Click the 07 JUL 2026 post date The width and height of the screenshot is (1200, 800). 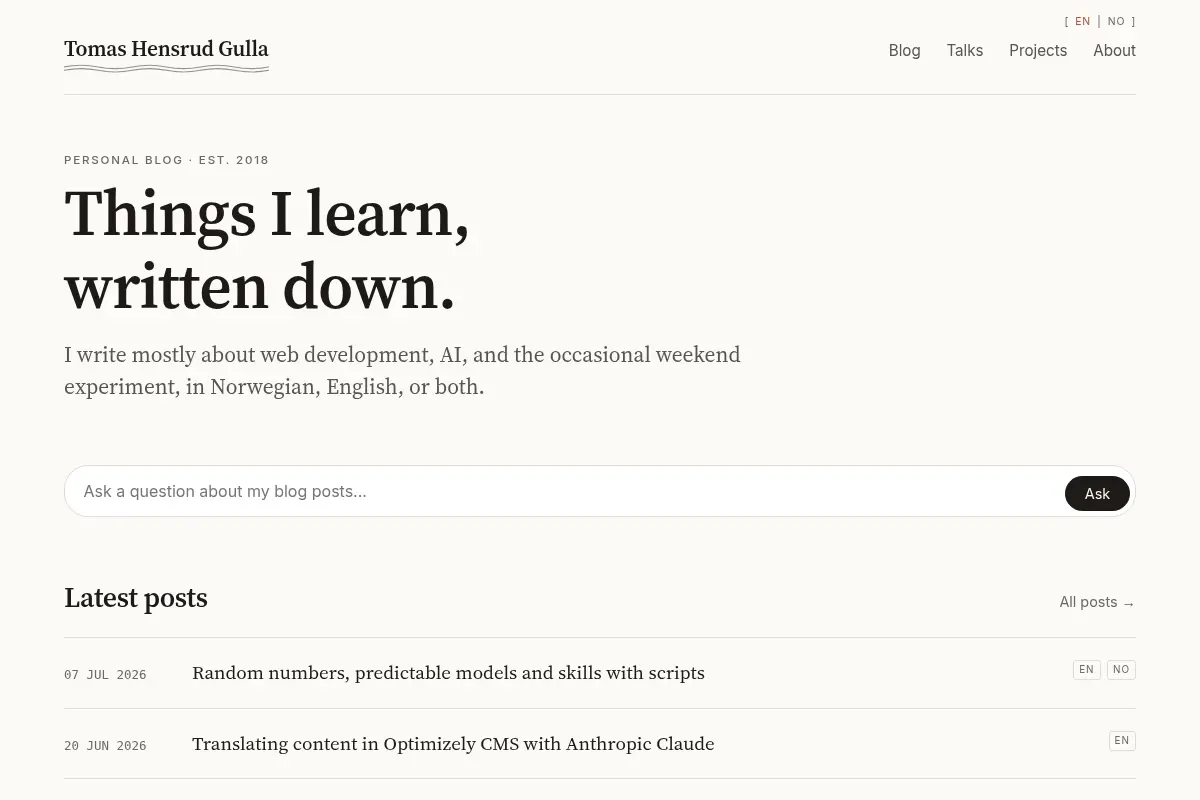click(105, 675)
